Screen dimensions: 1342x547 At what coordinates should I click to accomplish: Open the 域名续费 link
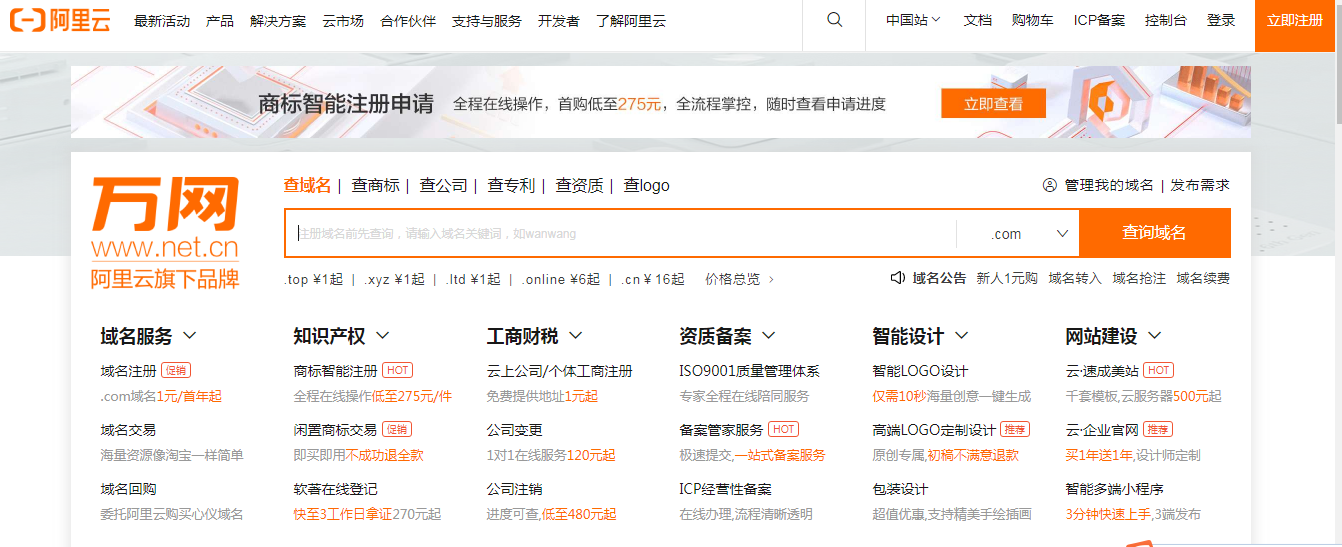point(1203,278)
